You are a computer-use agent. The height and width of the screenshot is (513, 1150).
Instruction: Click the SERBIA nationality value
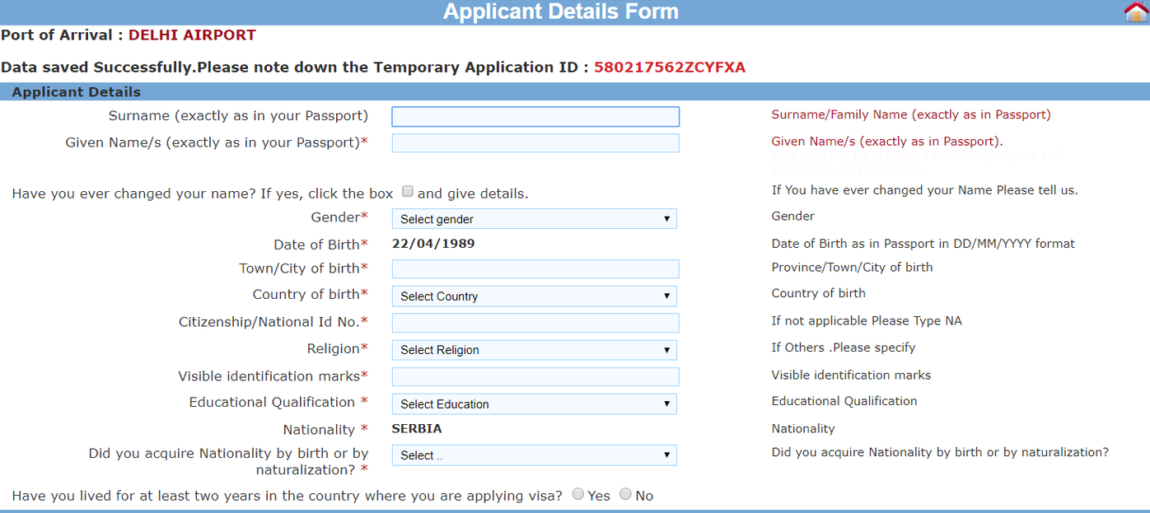click(x=417, y=429)
